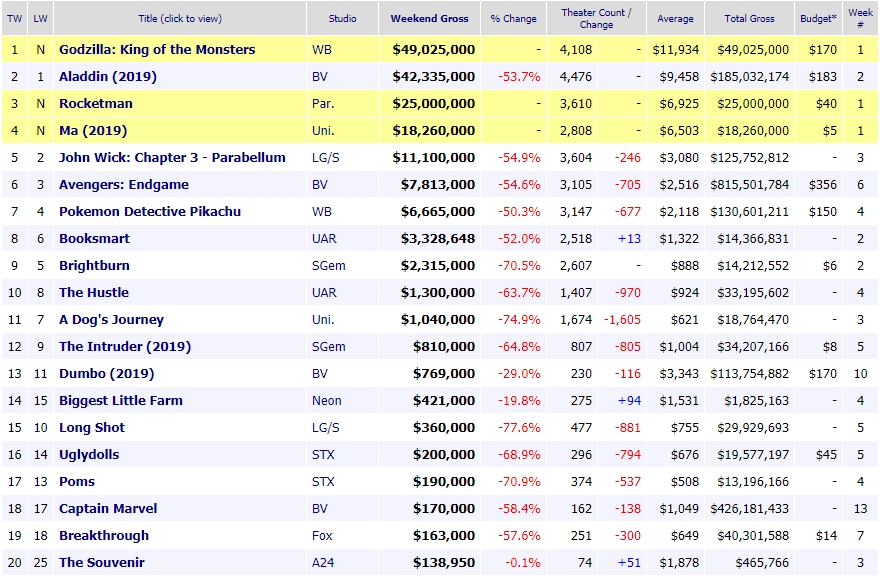Image resolution: width=880 pixels, height=576 pixels.
Task: Open the 'A Dog's Journey' title link
Action: point(112,319)
